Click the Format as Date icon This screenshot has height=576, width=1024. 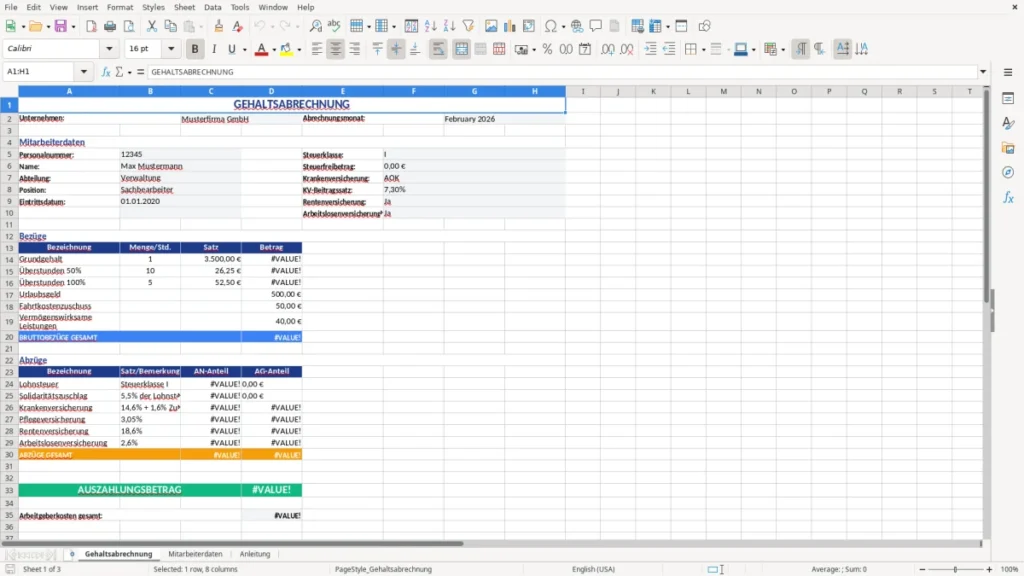(585, 49)
